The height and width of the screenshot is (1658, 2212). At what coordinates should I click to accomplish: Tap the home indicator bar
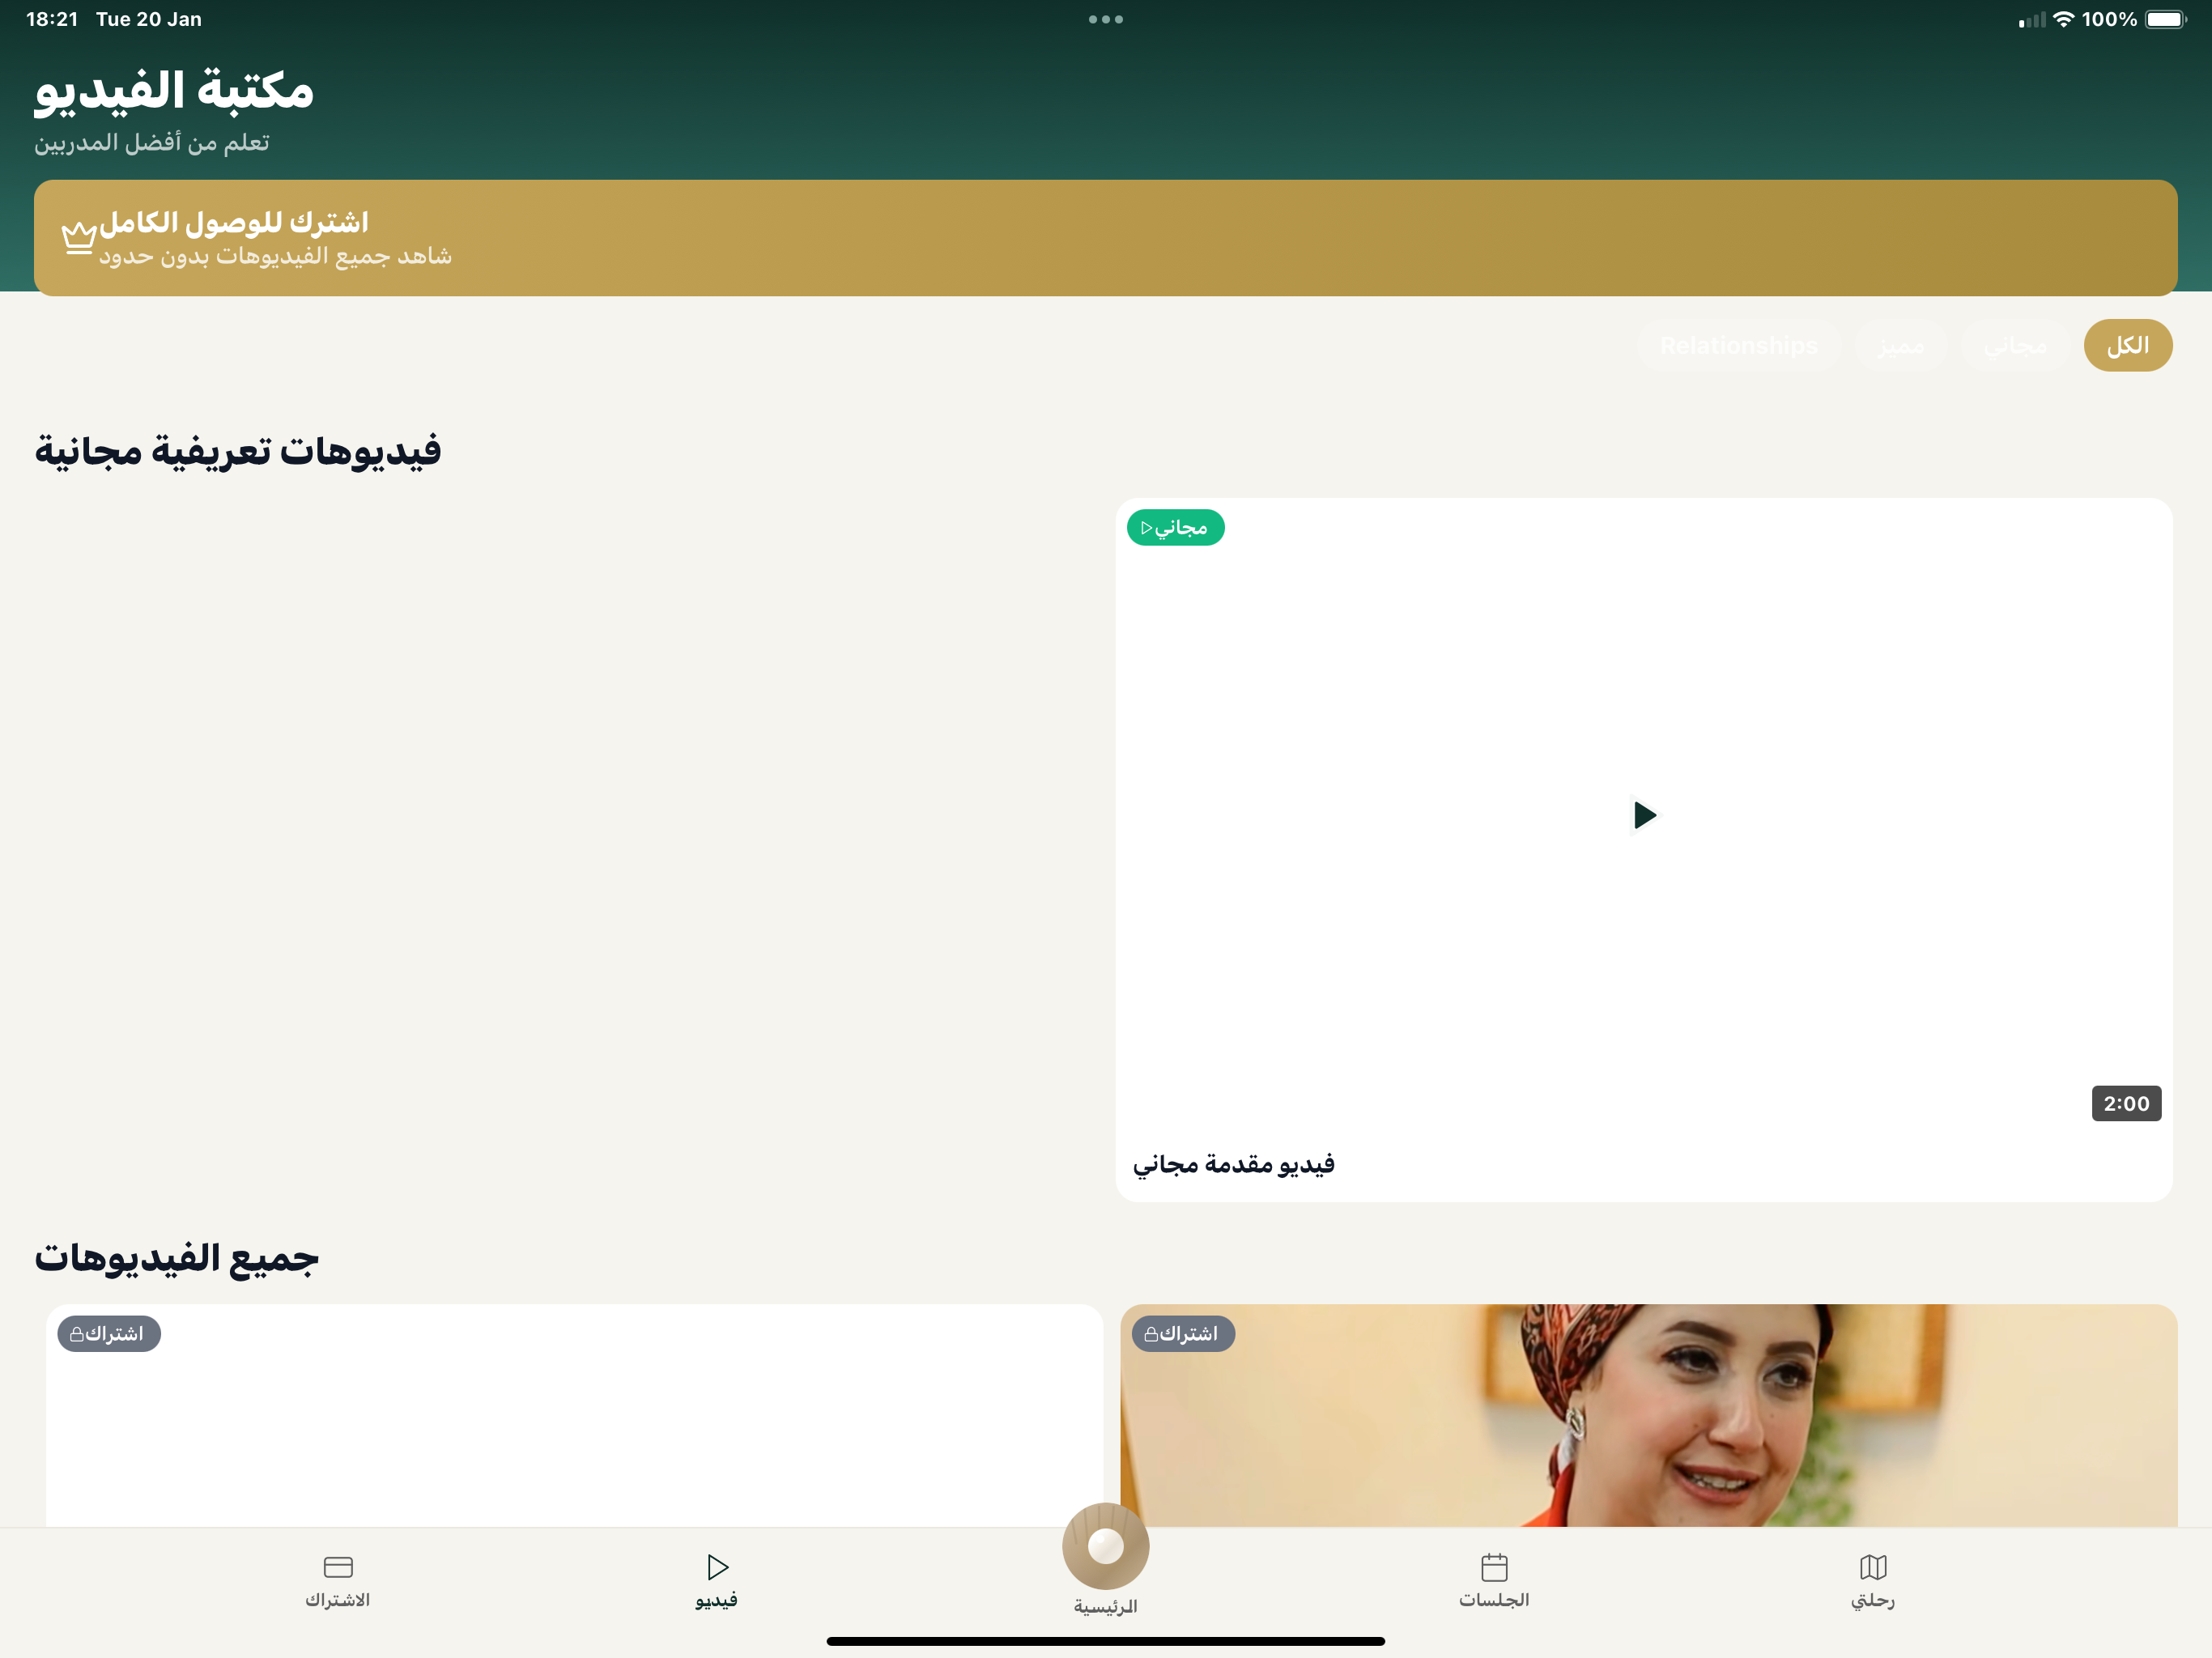click(x=1105, y=1641)
